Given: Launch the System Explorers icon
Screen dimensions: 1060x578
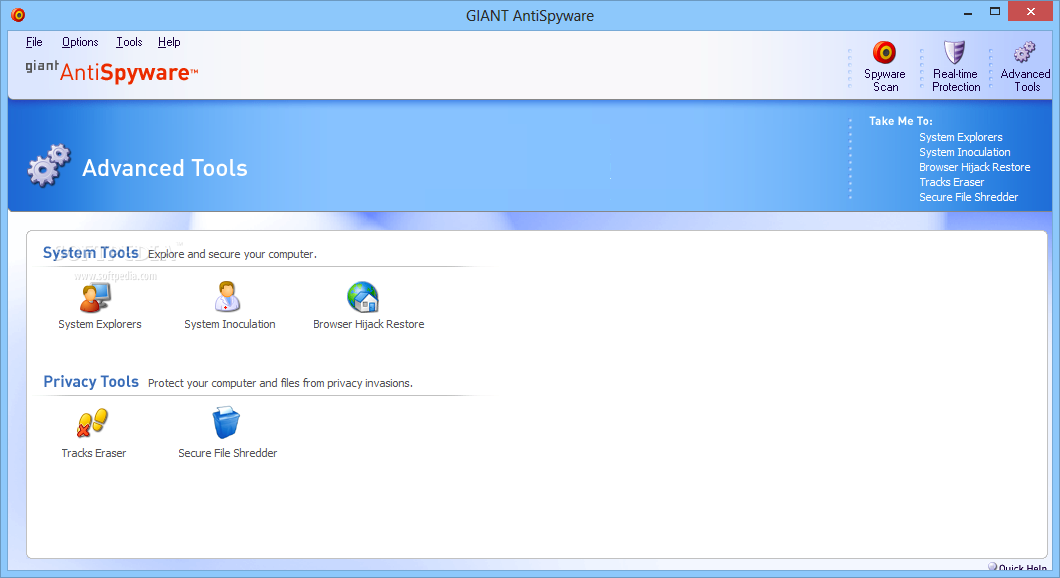Looking at the screenshot, I should pyautogui.click(x=95, y=297).
